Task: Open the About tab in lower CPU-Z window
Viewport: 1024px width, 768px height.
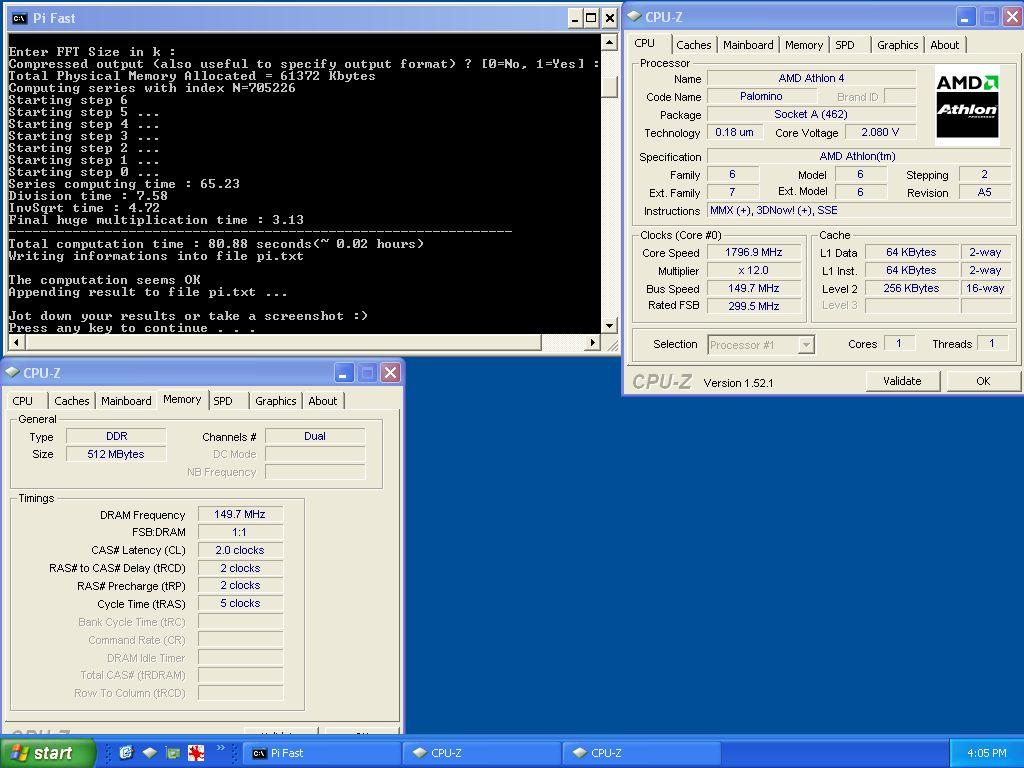Action: pos(323,401)
